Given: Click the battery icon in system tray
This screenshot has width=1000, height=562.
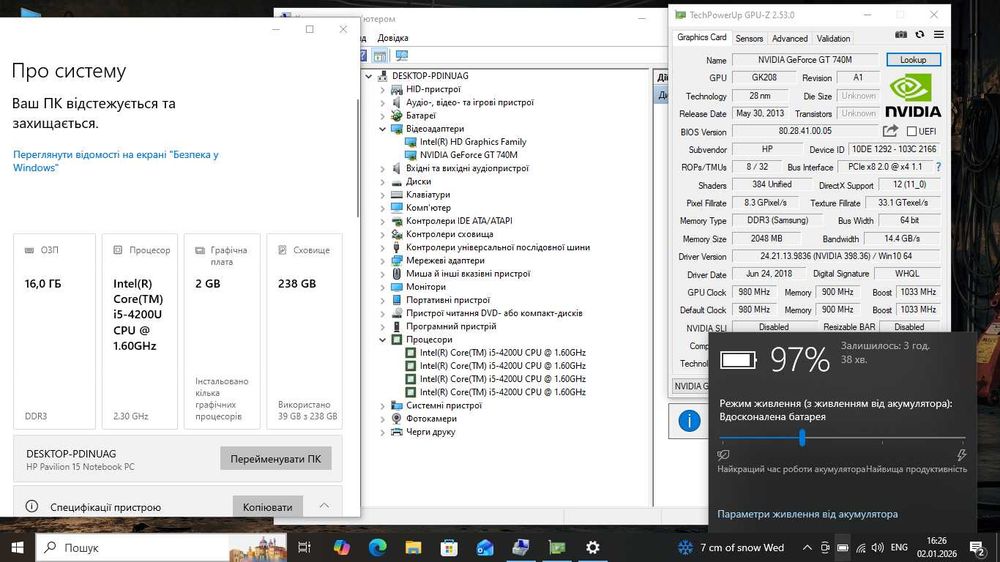Looking at the screenshot, I should coord(842,547).
